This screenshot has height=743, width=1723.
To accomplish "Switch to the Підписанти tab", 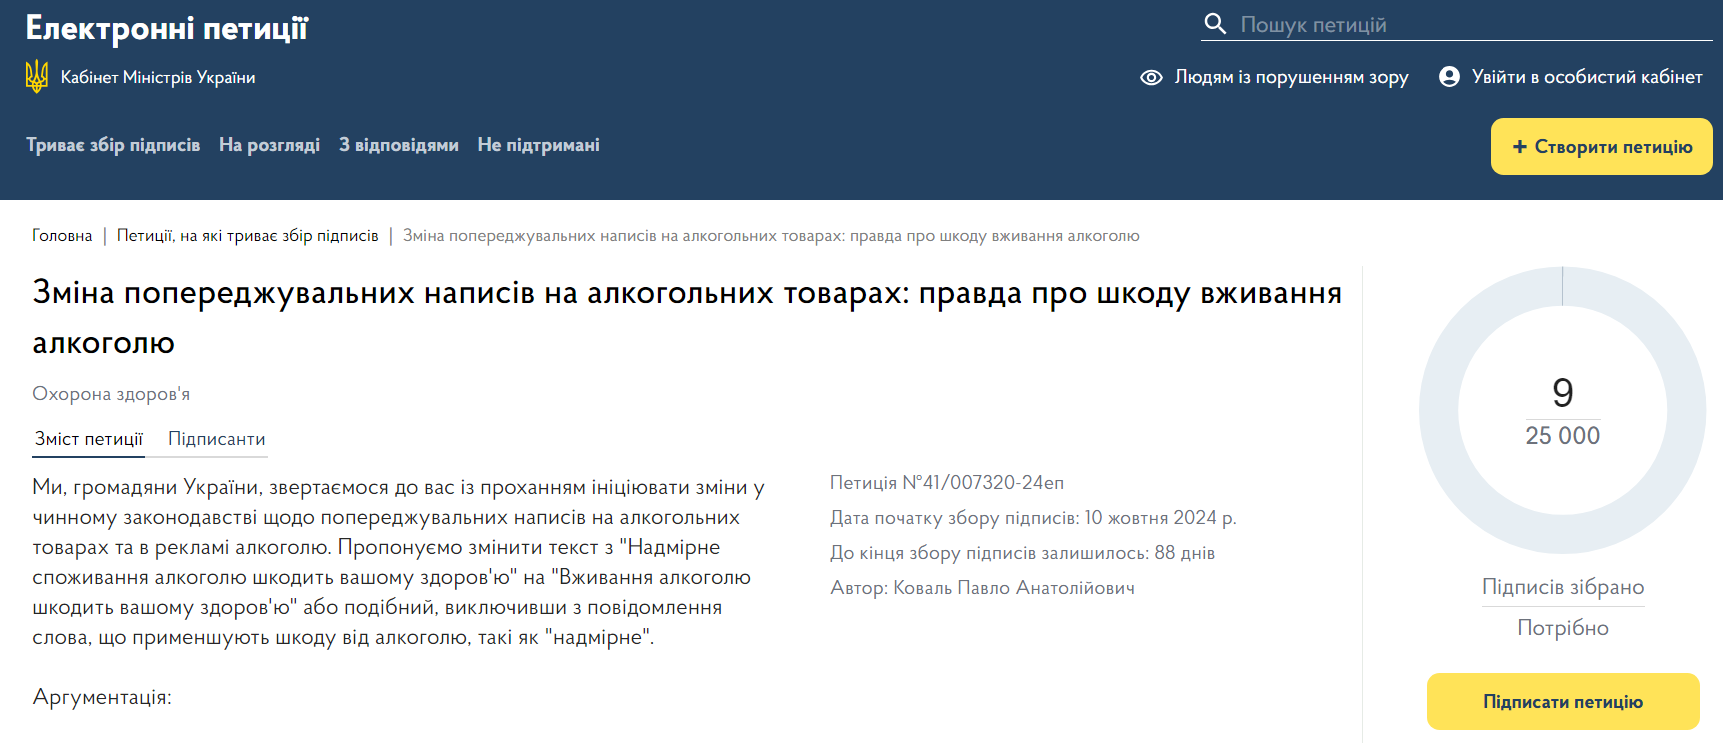I will click(216, 439).
